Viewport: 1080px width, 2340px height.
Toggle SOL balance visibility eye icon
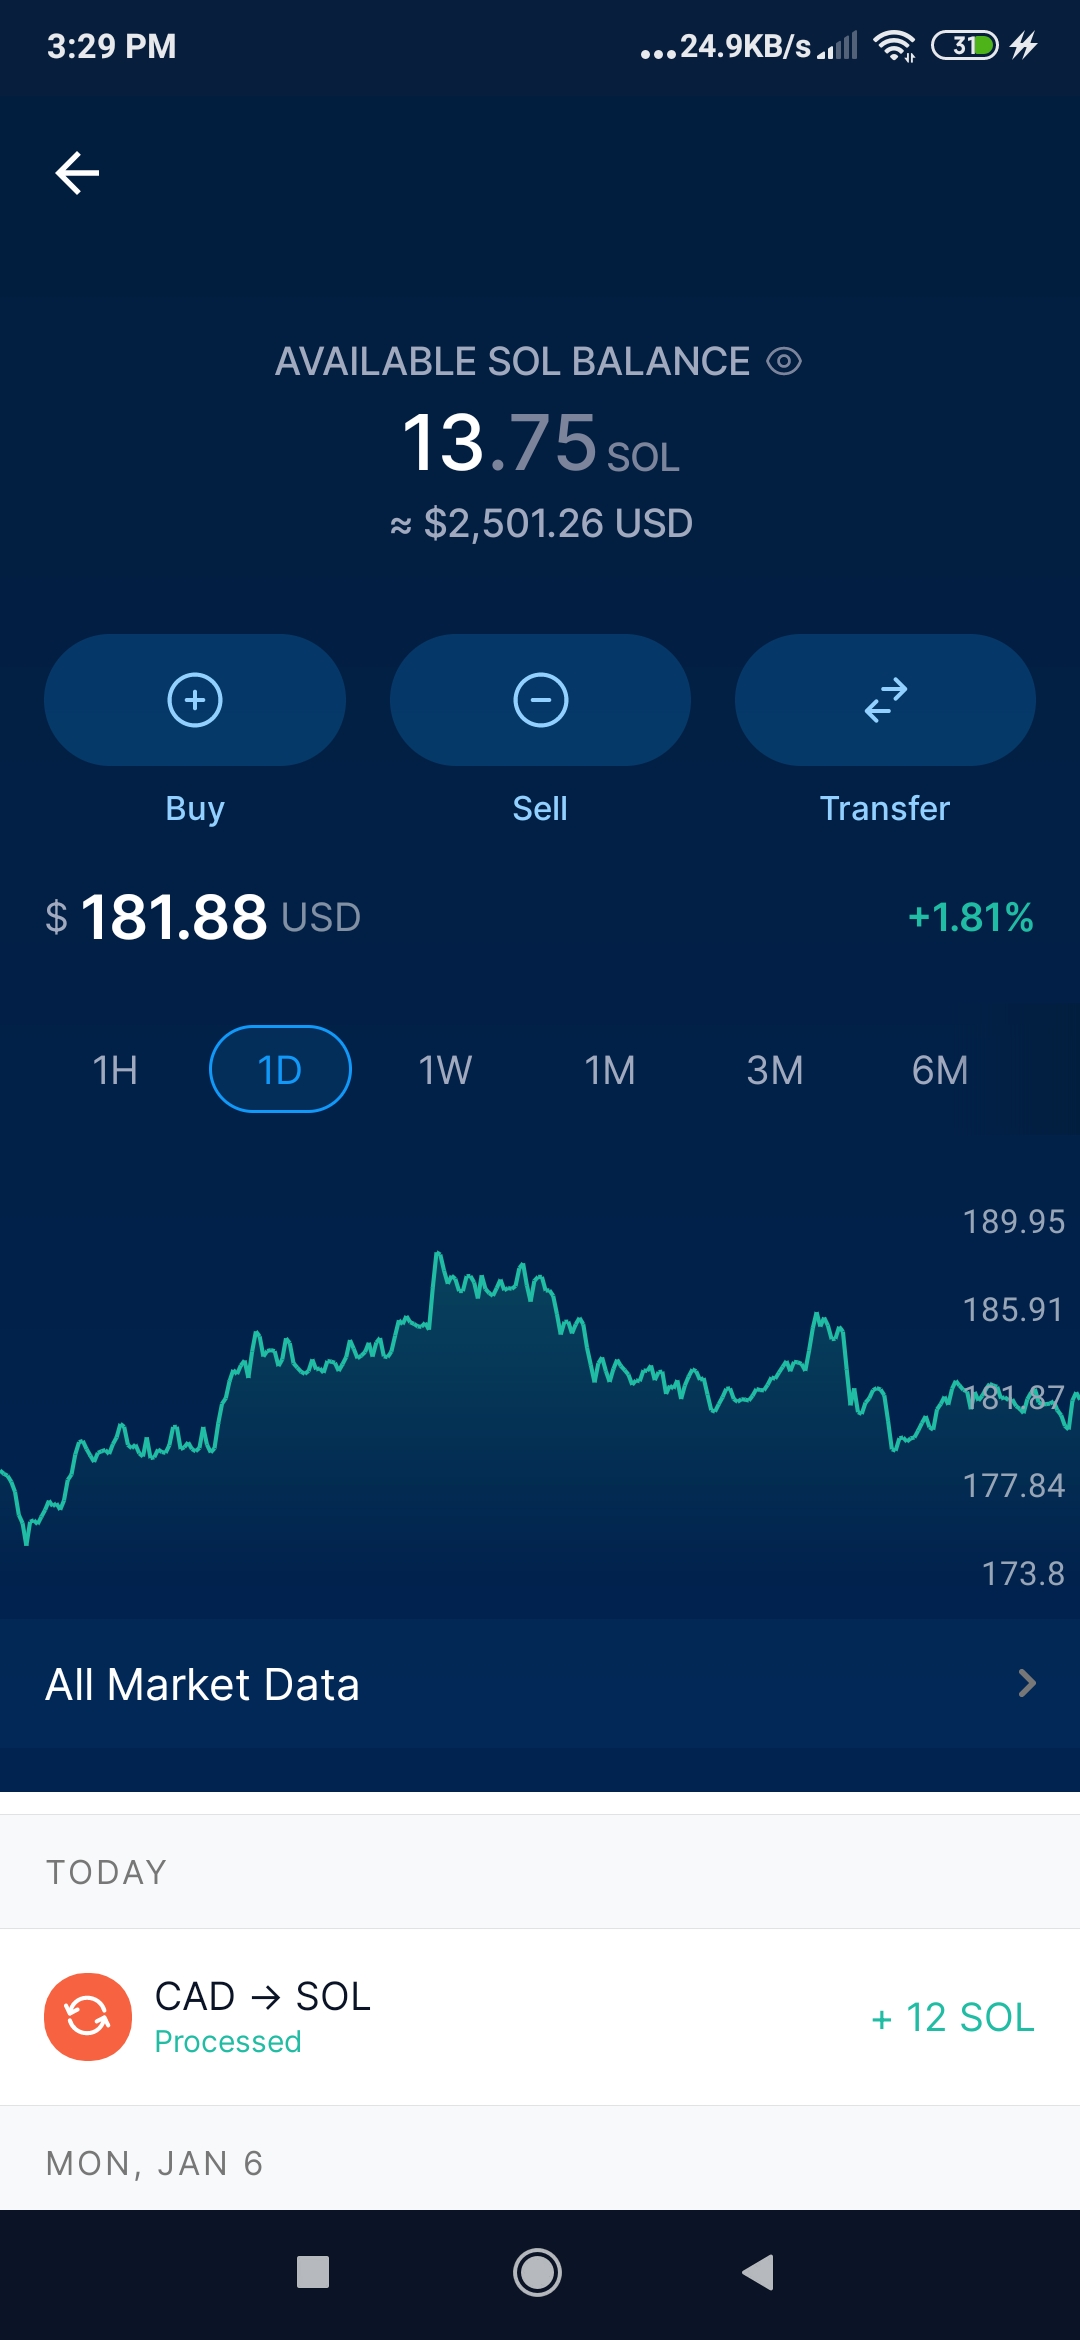coord(784,361)
